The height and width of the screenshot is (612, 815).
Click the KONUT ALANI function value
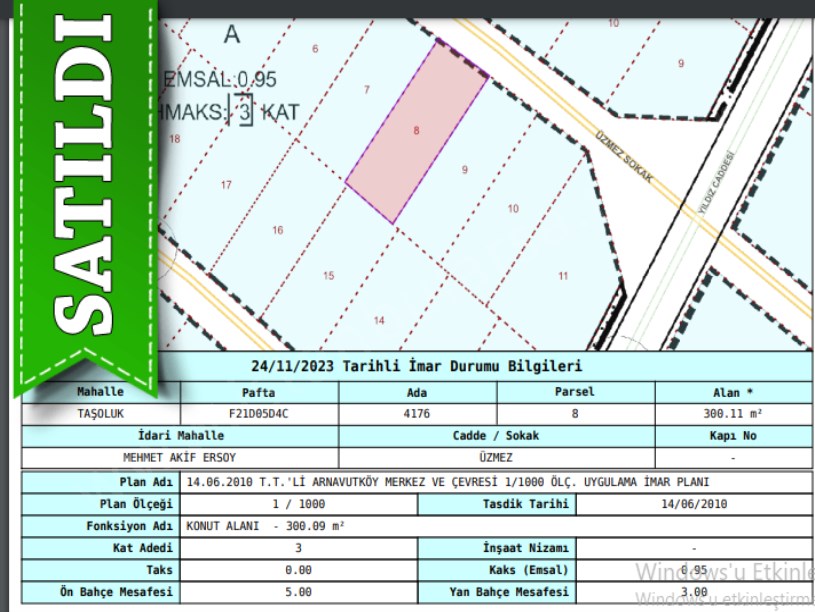pyautogui.click(x=265, y=525)
